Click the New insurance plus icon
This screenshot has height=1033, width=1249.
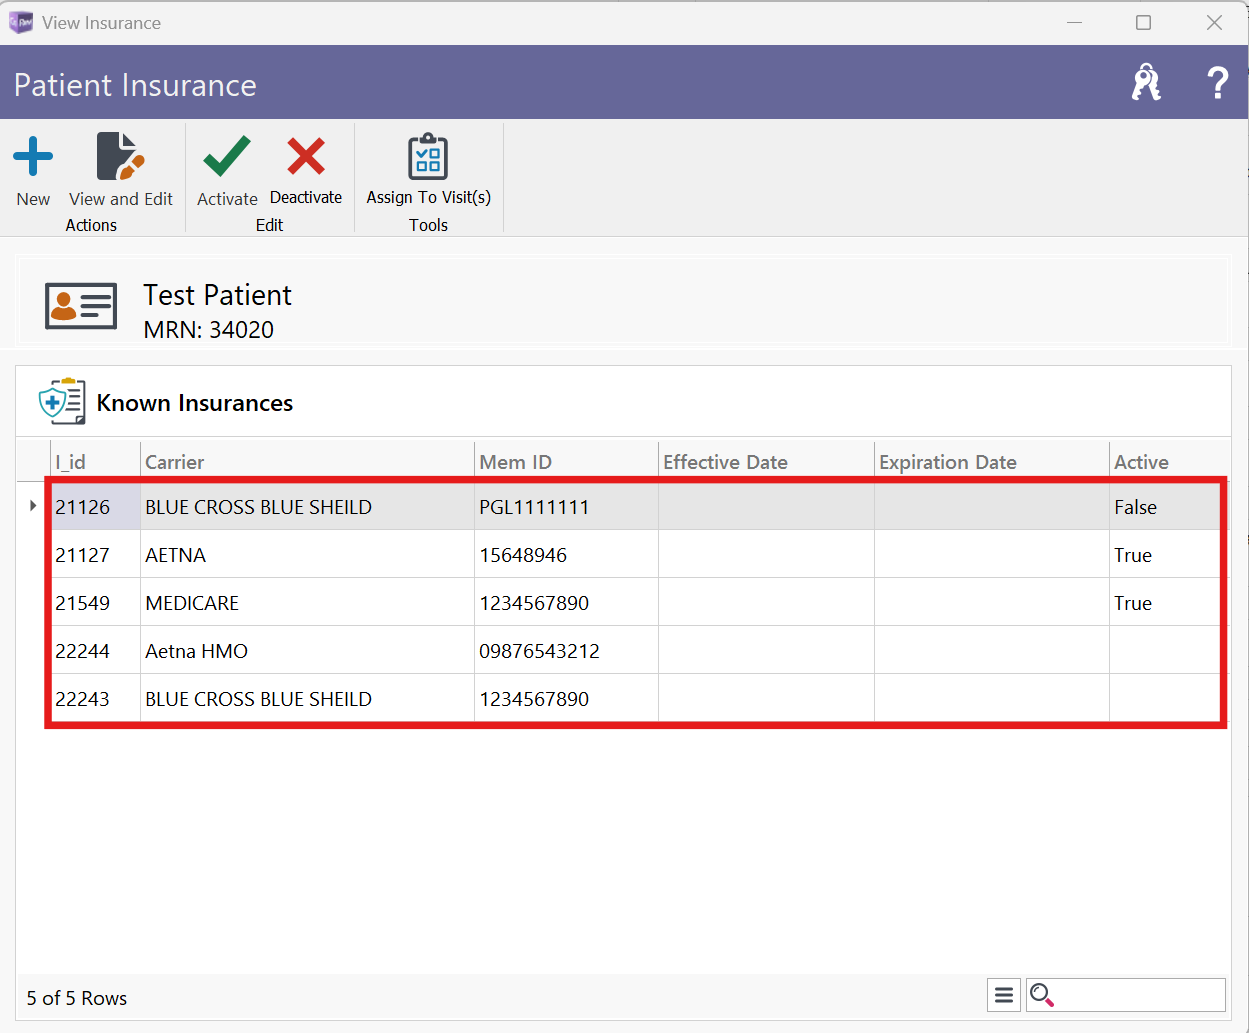tap(33, 158)
